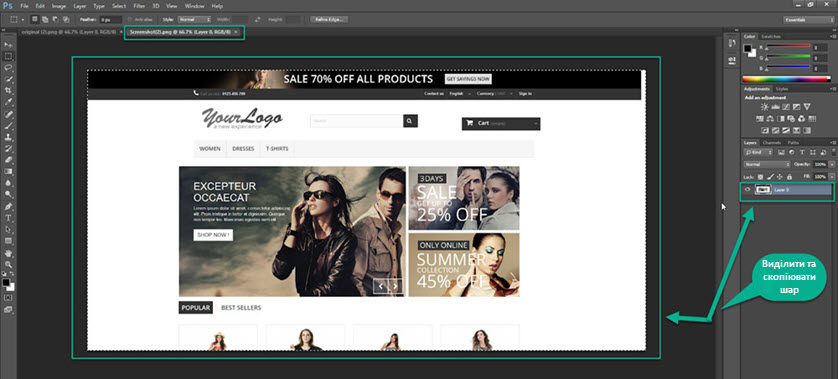838x379 pixels.
Task: Add a Levels adjustment
Action: pyautogui.click(x=775, y=107)
